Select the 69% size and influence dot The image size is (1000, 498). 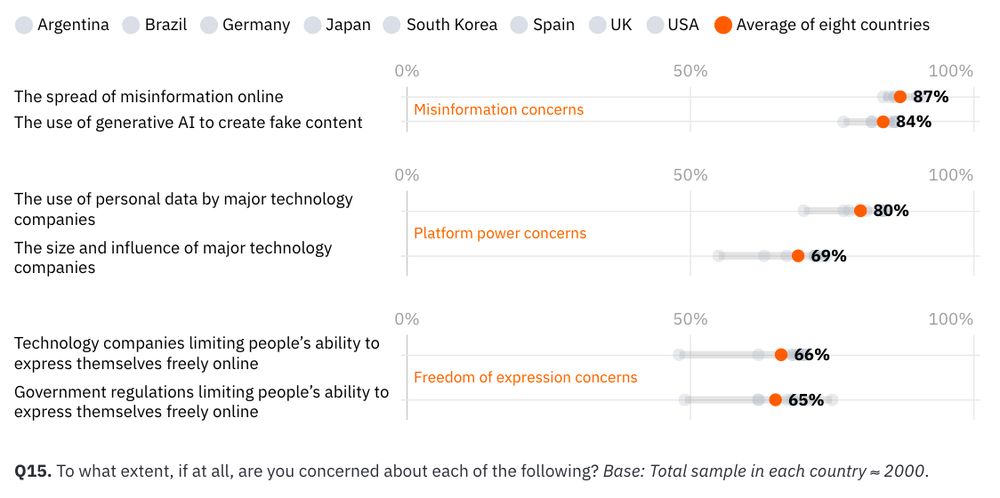pyautogui.click(x=798, y=256)
